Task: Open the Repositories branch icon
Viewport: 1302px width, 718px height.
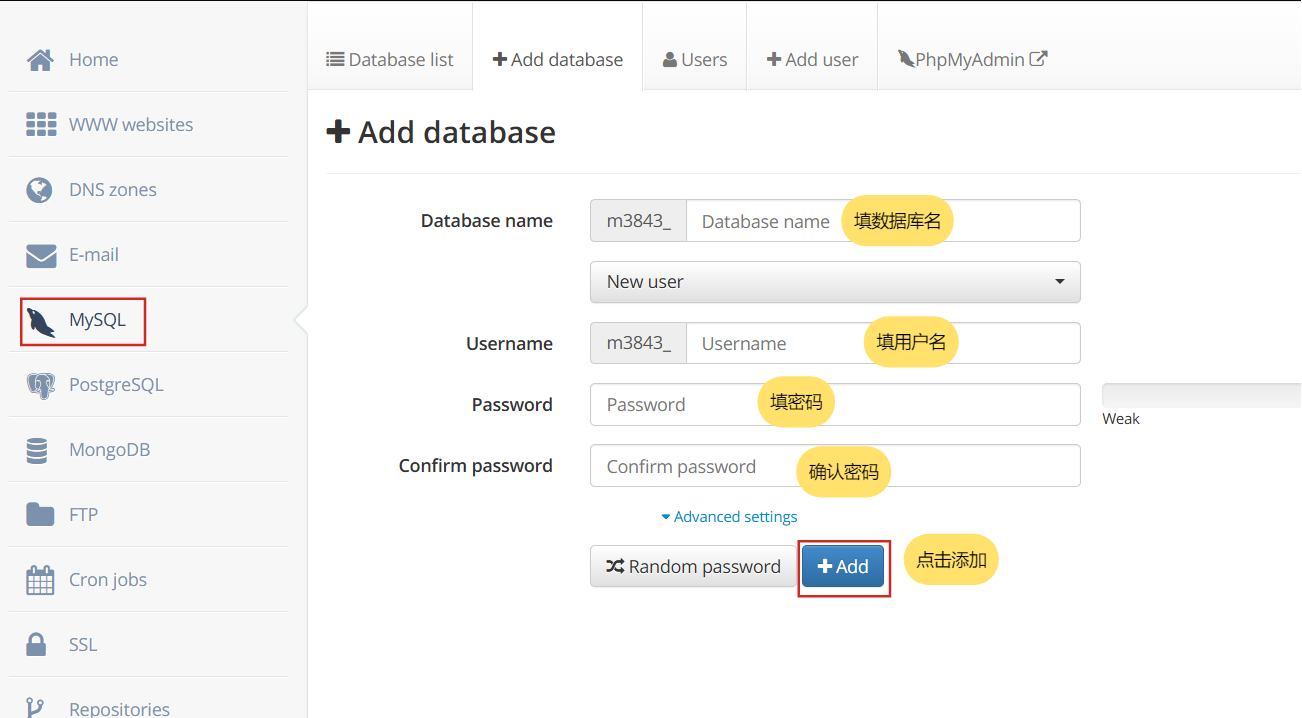Action: coord(37,708)
